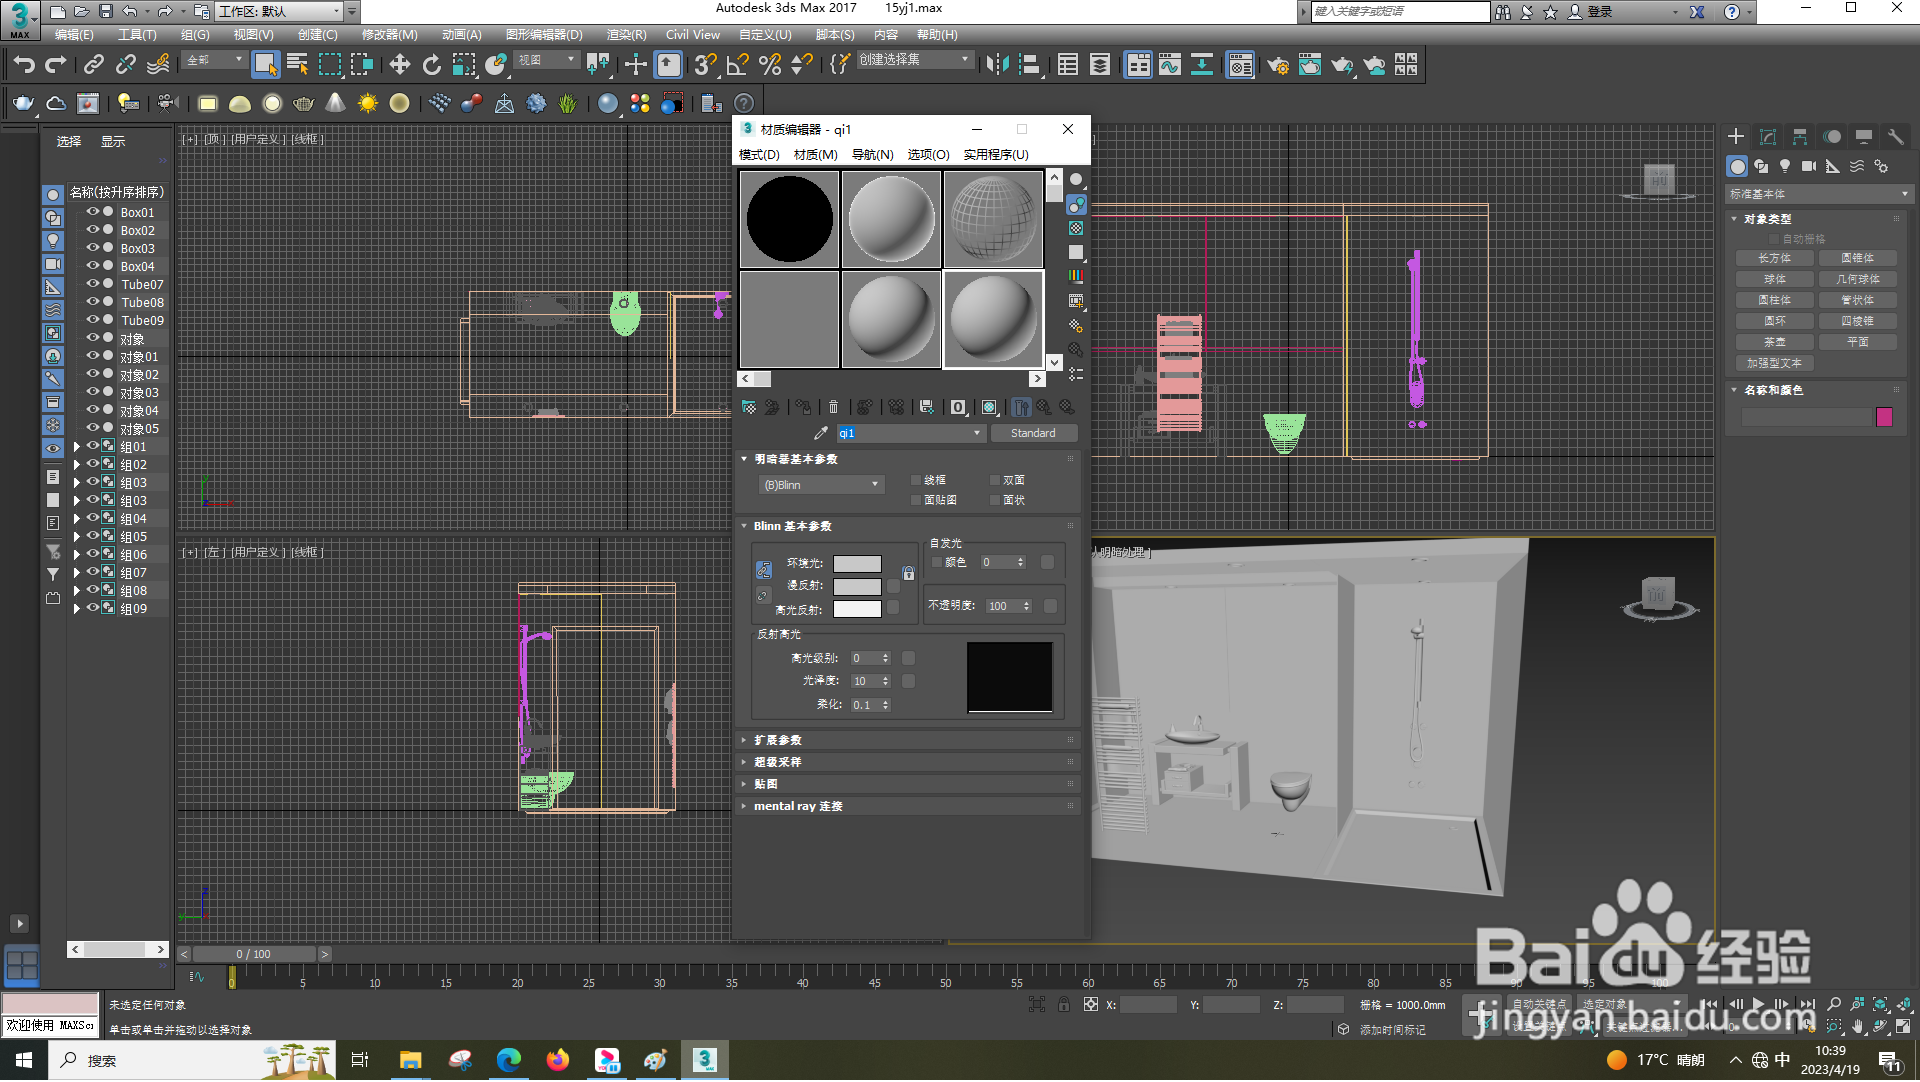Undo the last action in main toolbar
Viewport: 1920px width, 1082px height.
23,65
